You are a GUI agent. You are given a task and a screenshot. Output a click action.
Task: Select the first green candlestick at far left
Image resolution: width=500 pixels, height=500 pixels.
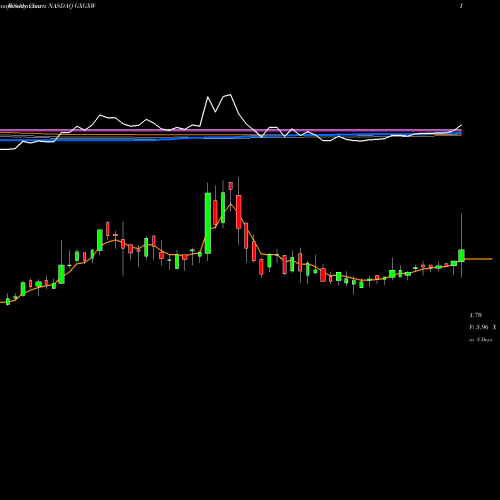pyautogui.click(x=8, y=301)
